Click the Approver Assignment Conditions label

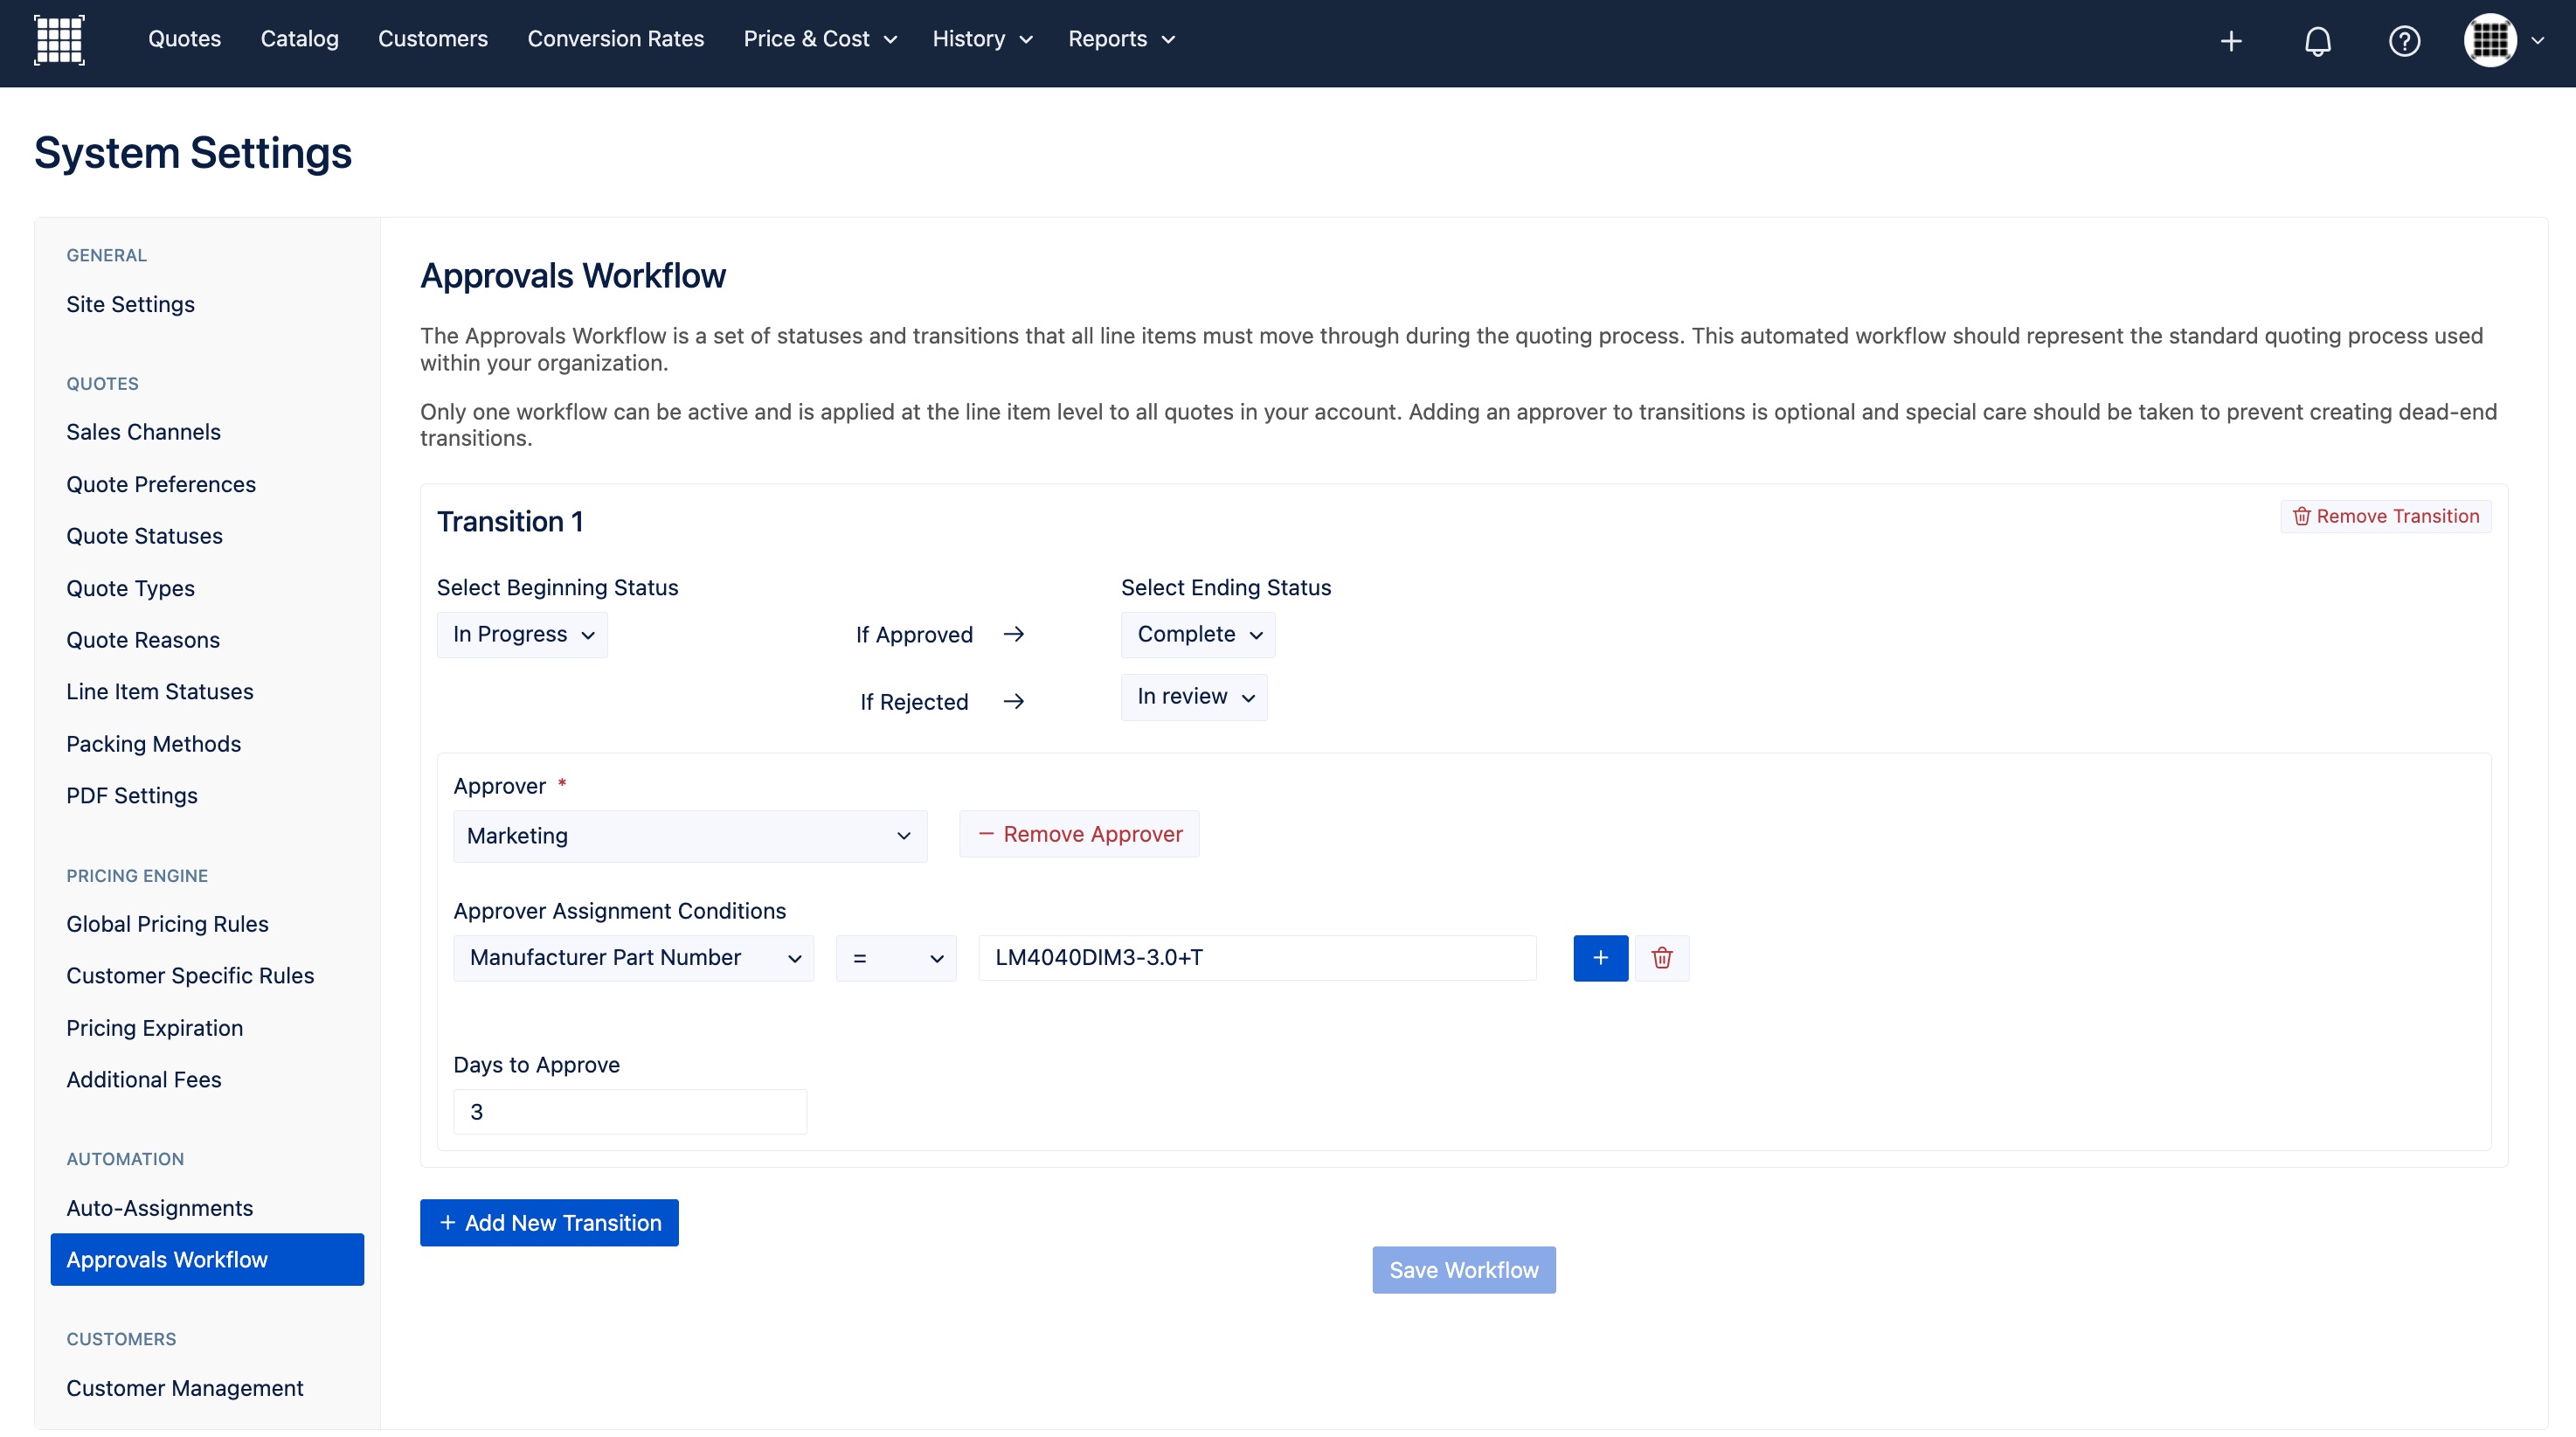pos(620,911)
